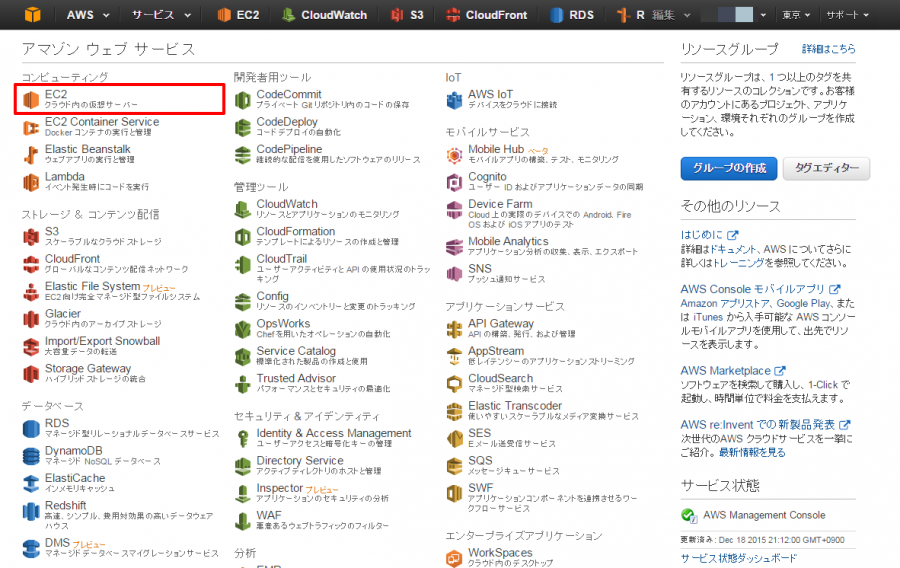The width and height of the screenshot is (900, 568).
Task: Click the CodePipeline icon
Action: pos(243,155)
